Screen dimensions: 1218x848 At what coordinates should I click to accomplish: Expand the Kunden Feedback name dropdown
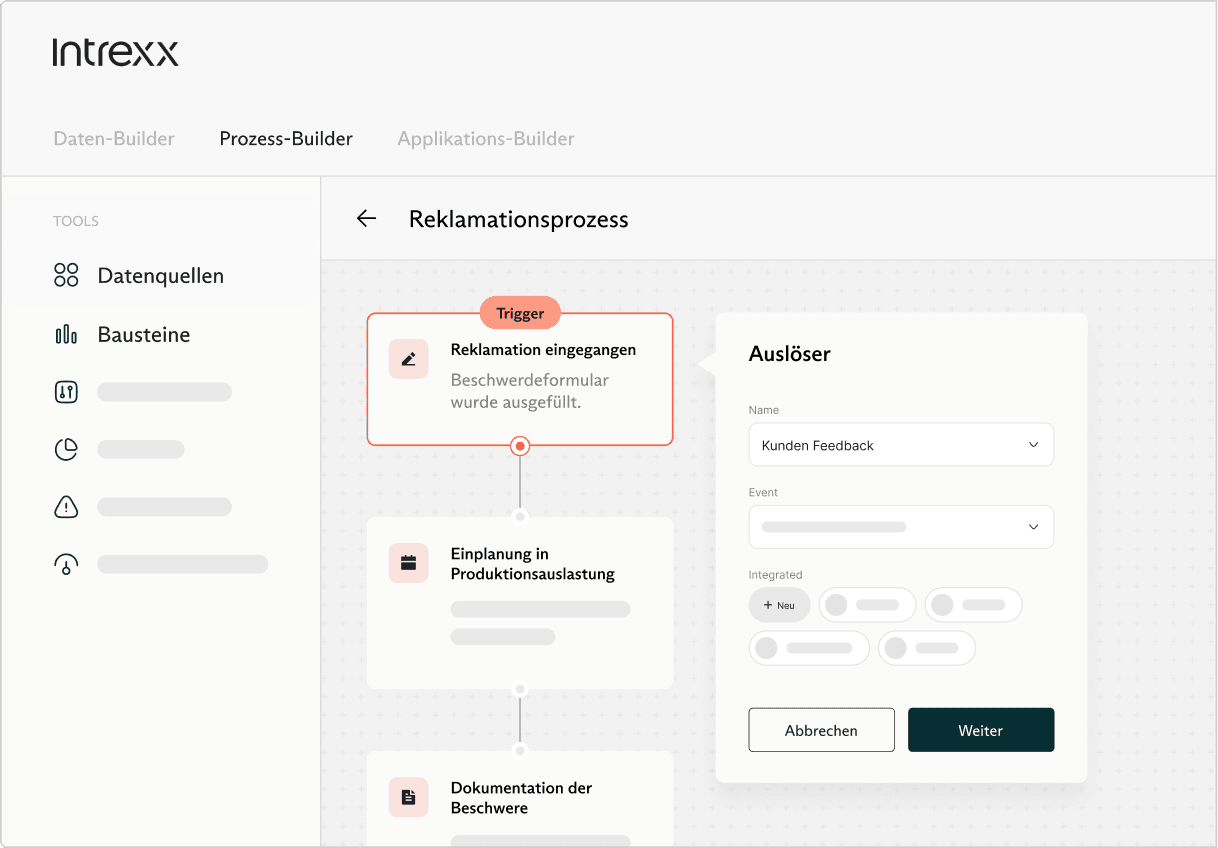[x=1033, y=445]
